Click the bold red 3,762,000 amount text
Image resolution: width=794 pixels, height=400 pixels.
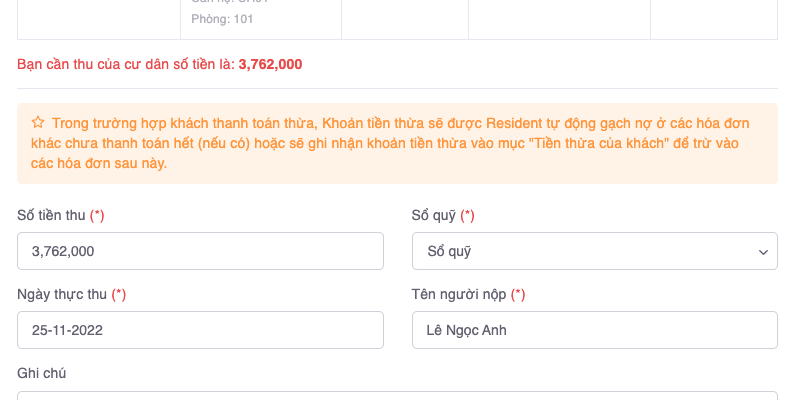pos(270,64)
